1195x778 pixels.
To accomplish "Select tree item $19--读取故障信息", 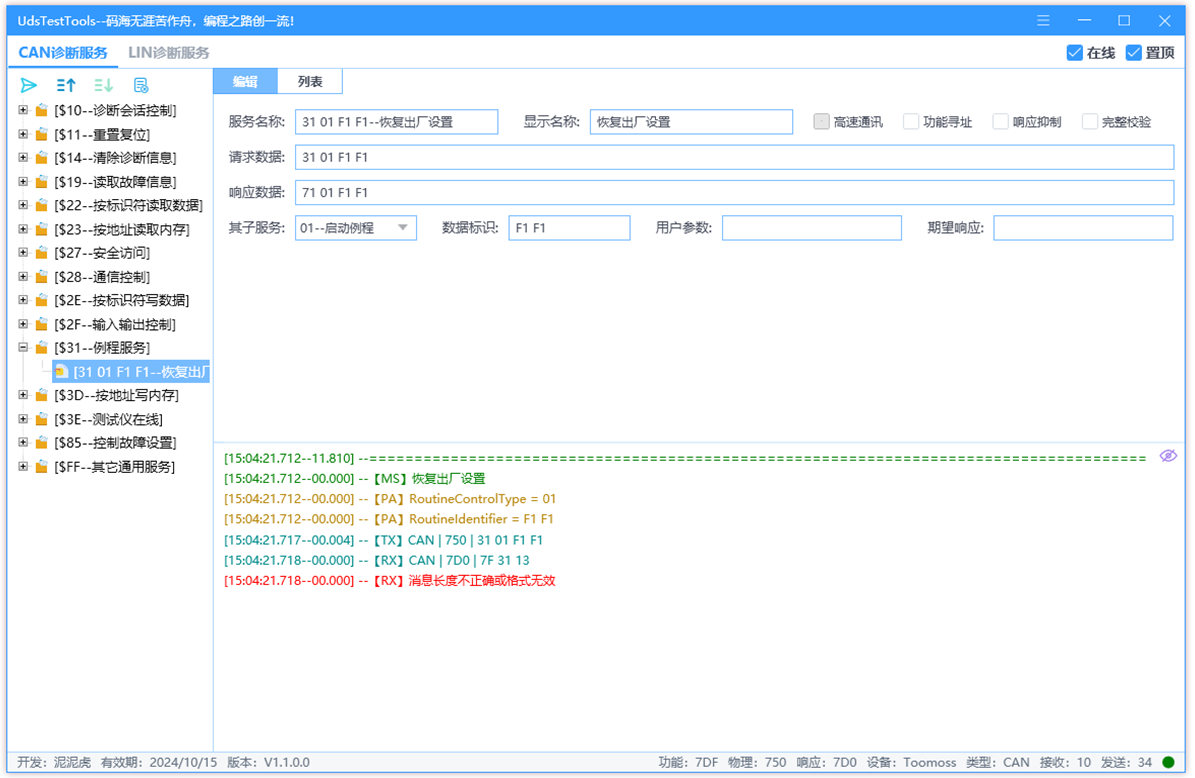I will point(115,181).
